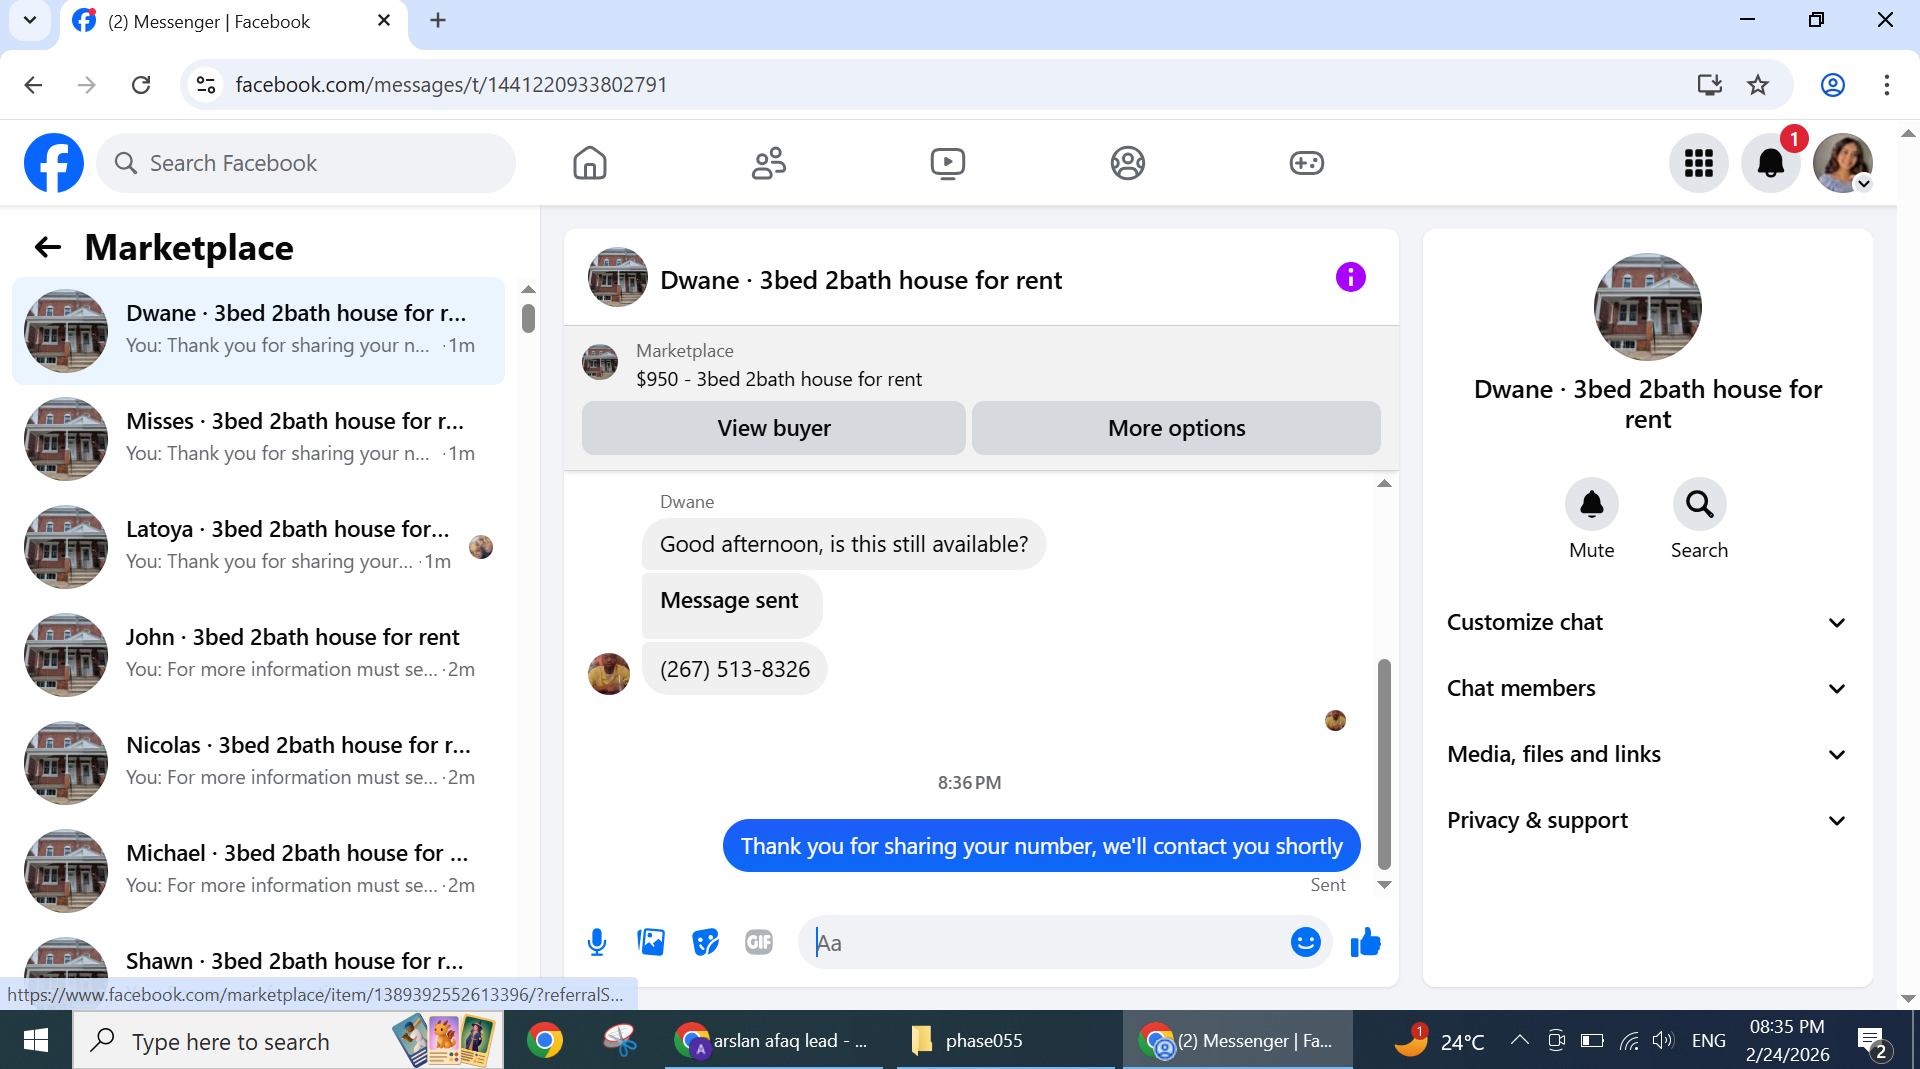Expand Customize chat section
1920x1069 pixels.
pyautogui.click(x=1647, y=622)
